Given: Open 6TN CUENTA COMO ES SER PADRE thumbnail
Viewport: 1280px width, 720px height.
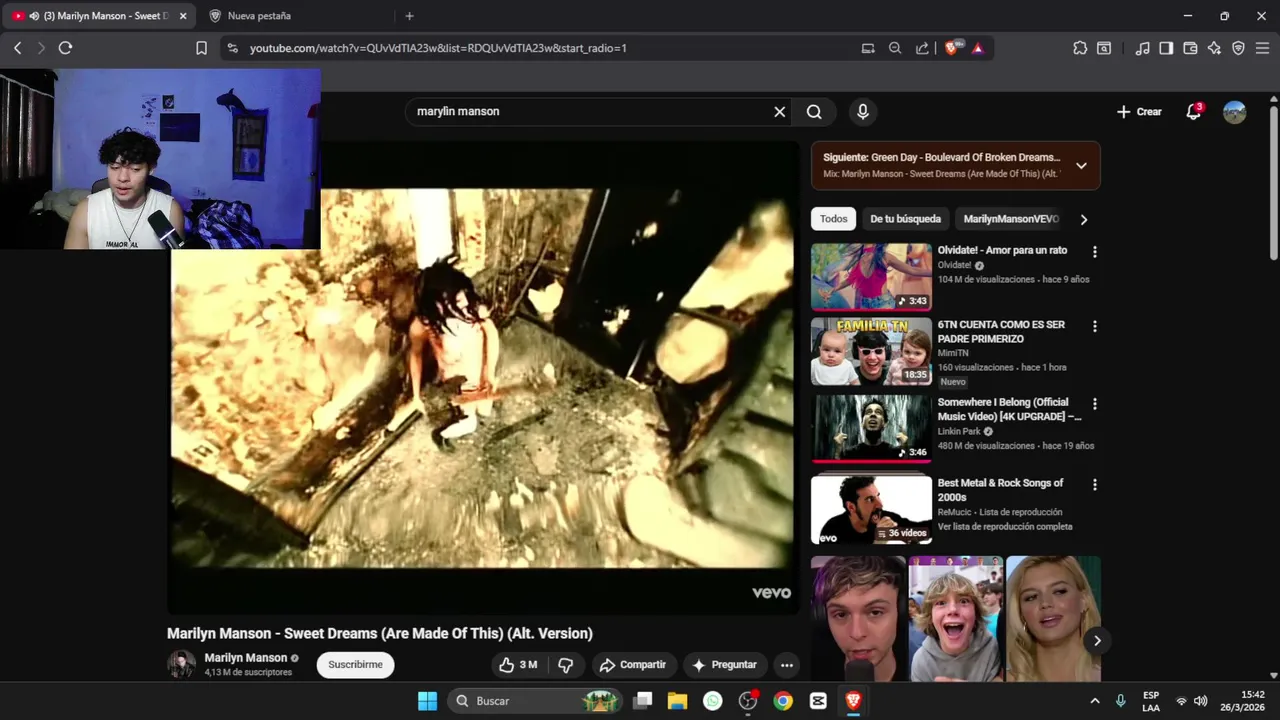Looking at the screenshot, I should [x=871, y=351].
